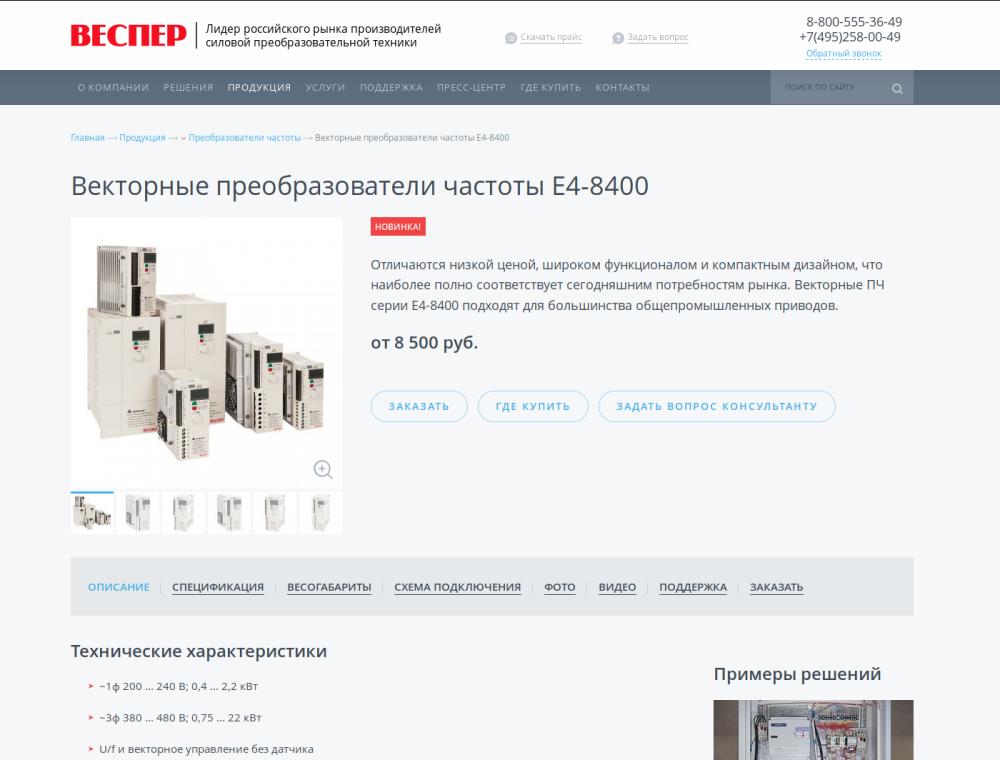Open the УСЛУГИ menu

click(x=325, y=87)
